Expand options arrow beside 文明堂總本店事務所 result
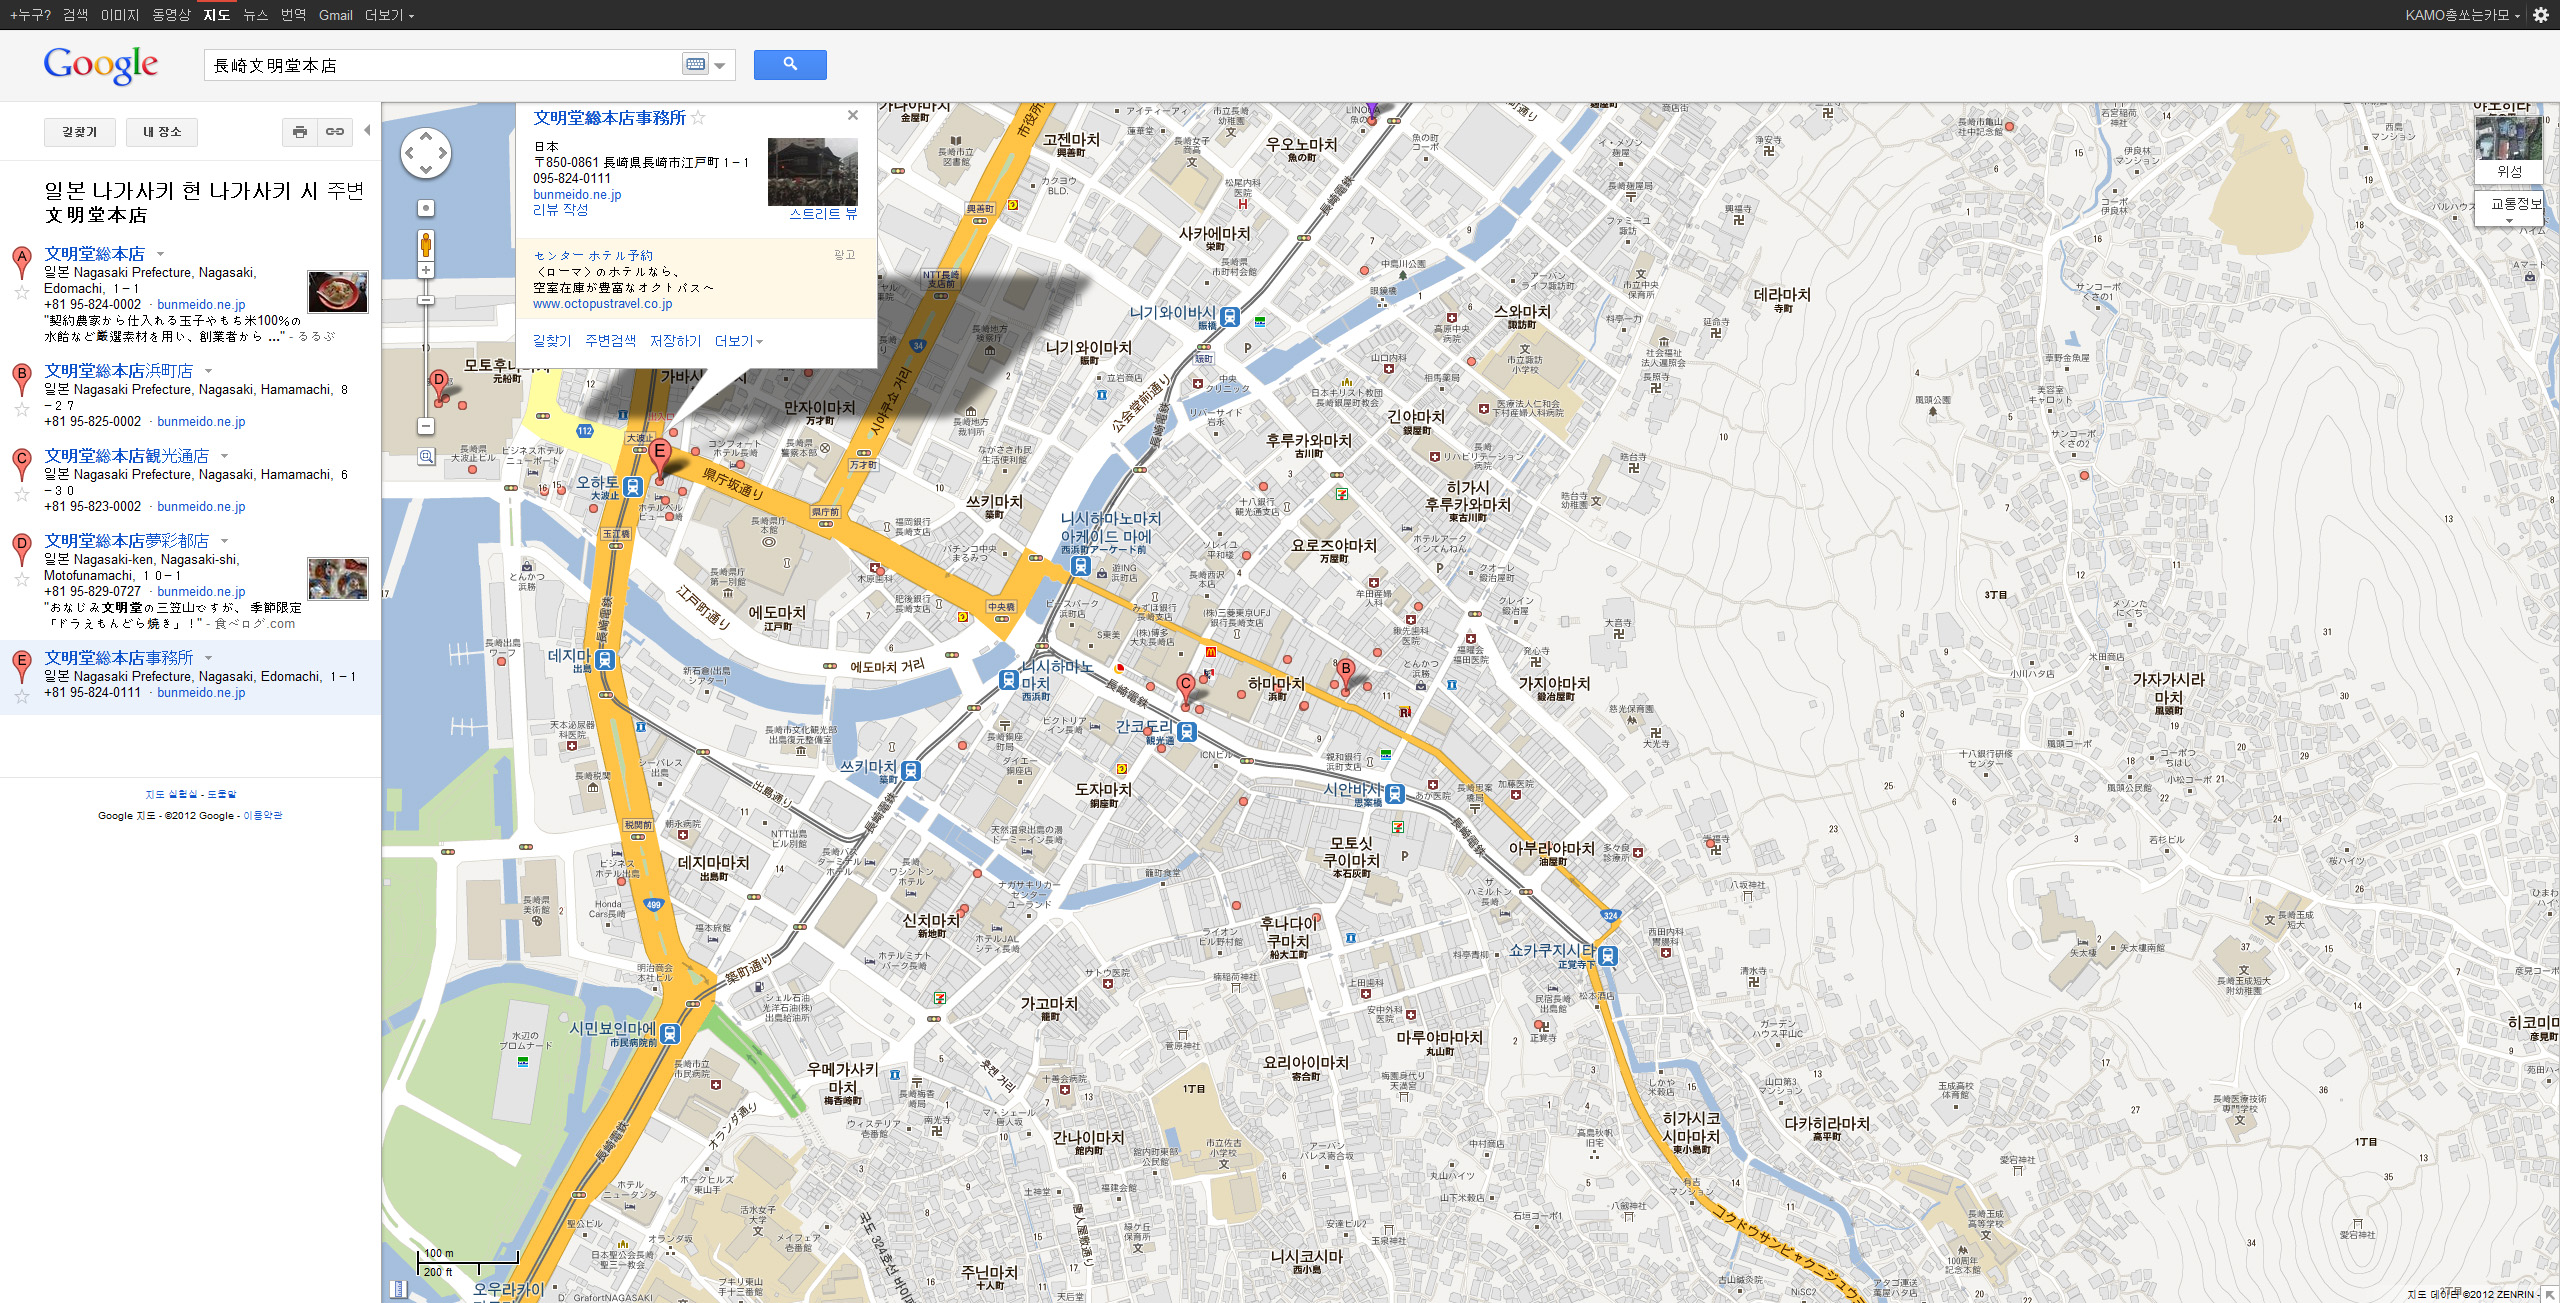Viewport: 2560px width, 1303px height. coord(209,658)
